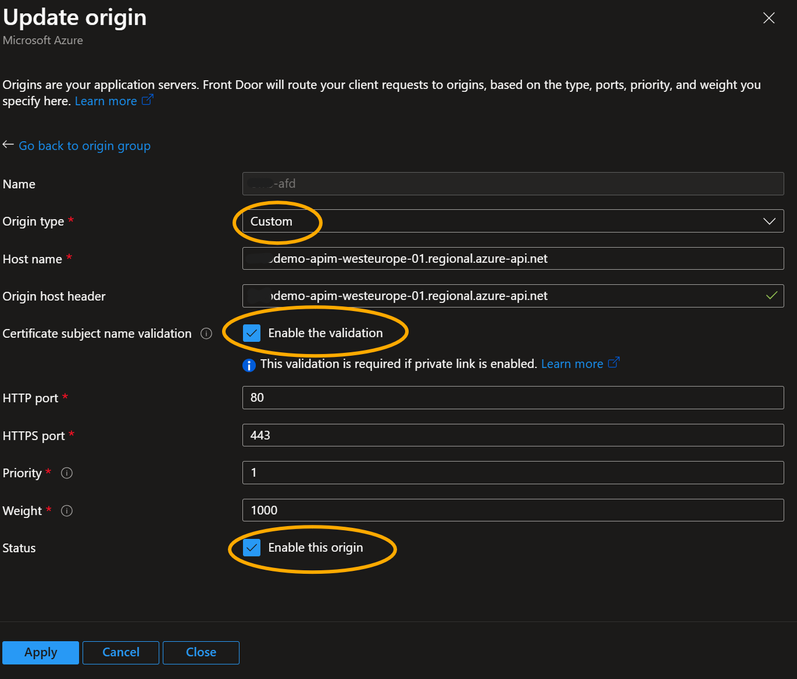Click the green checkmark in Origin host header
The height and width of the screenshot is (679, 797).
[x=771, y=296]
